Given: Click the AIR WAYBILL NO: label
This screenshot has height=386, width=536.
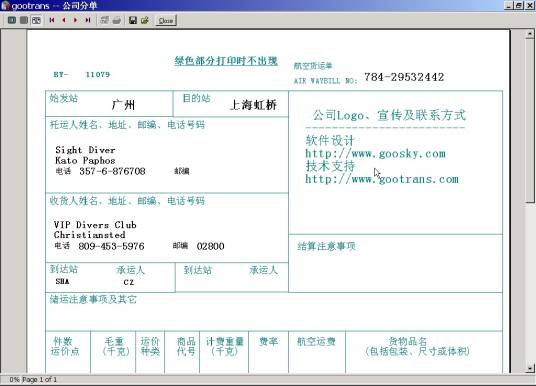Looking at the screenshot, I should pyautogui.click(x=326, y=81).
